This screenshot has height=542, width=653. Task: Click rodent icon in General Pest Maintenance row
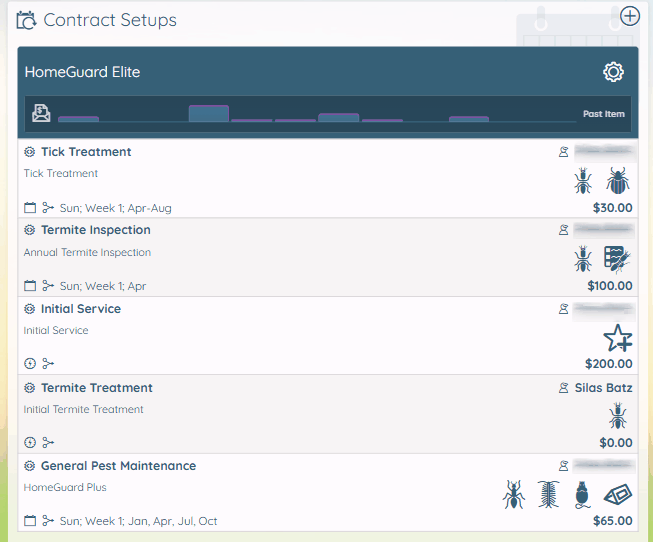click(582, 495)
